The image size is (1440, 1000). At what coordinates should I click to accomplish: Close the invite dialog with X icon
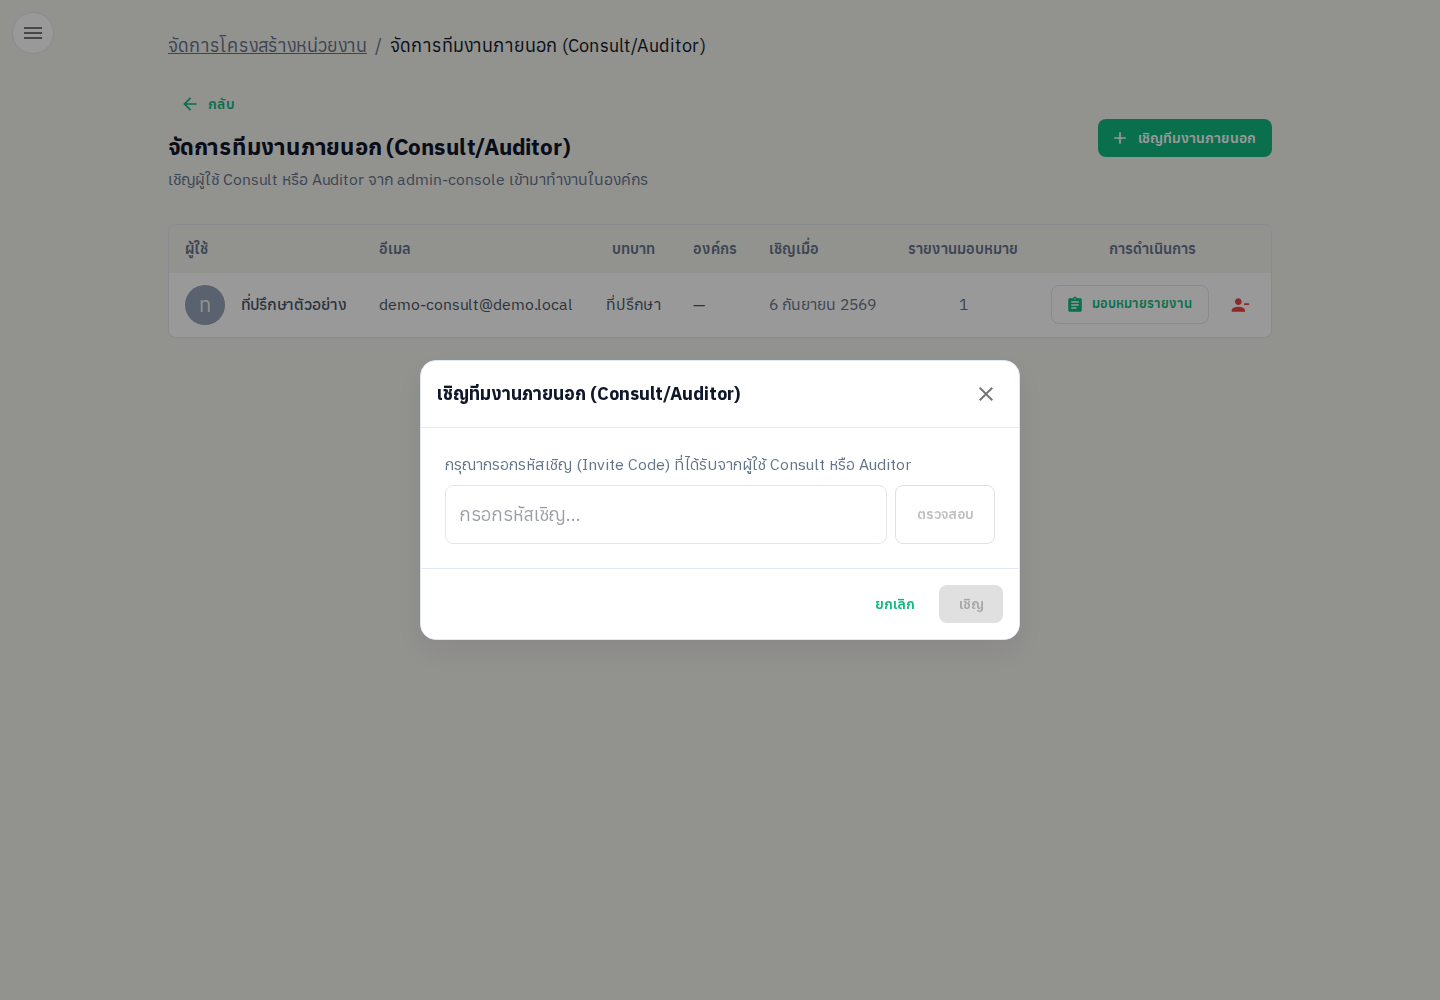click(x=986, y=394)
